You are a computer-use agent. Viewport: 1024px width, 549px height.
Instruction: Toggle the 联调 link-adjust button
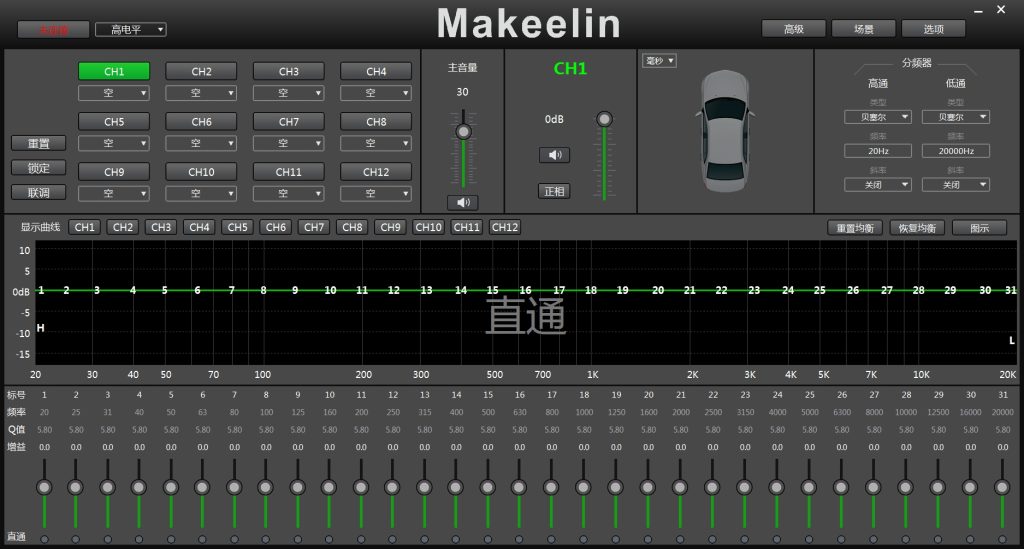click(x=39, y=193)
